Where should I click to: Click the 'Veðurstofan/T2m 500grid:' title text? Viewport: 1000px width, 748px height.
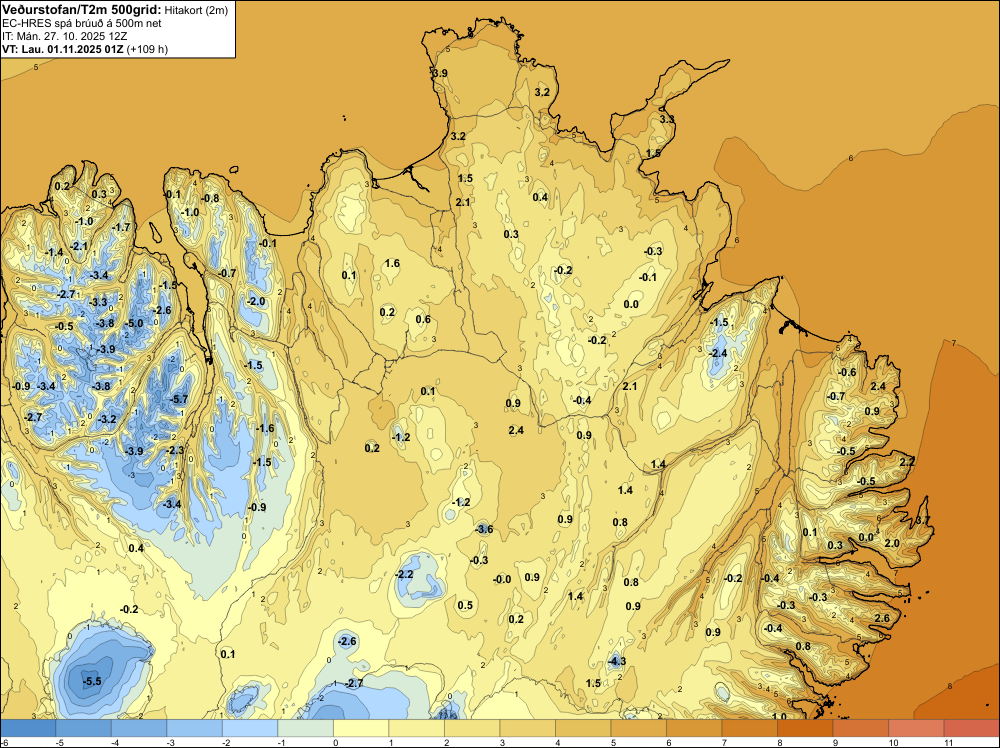[82, 9]
